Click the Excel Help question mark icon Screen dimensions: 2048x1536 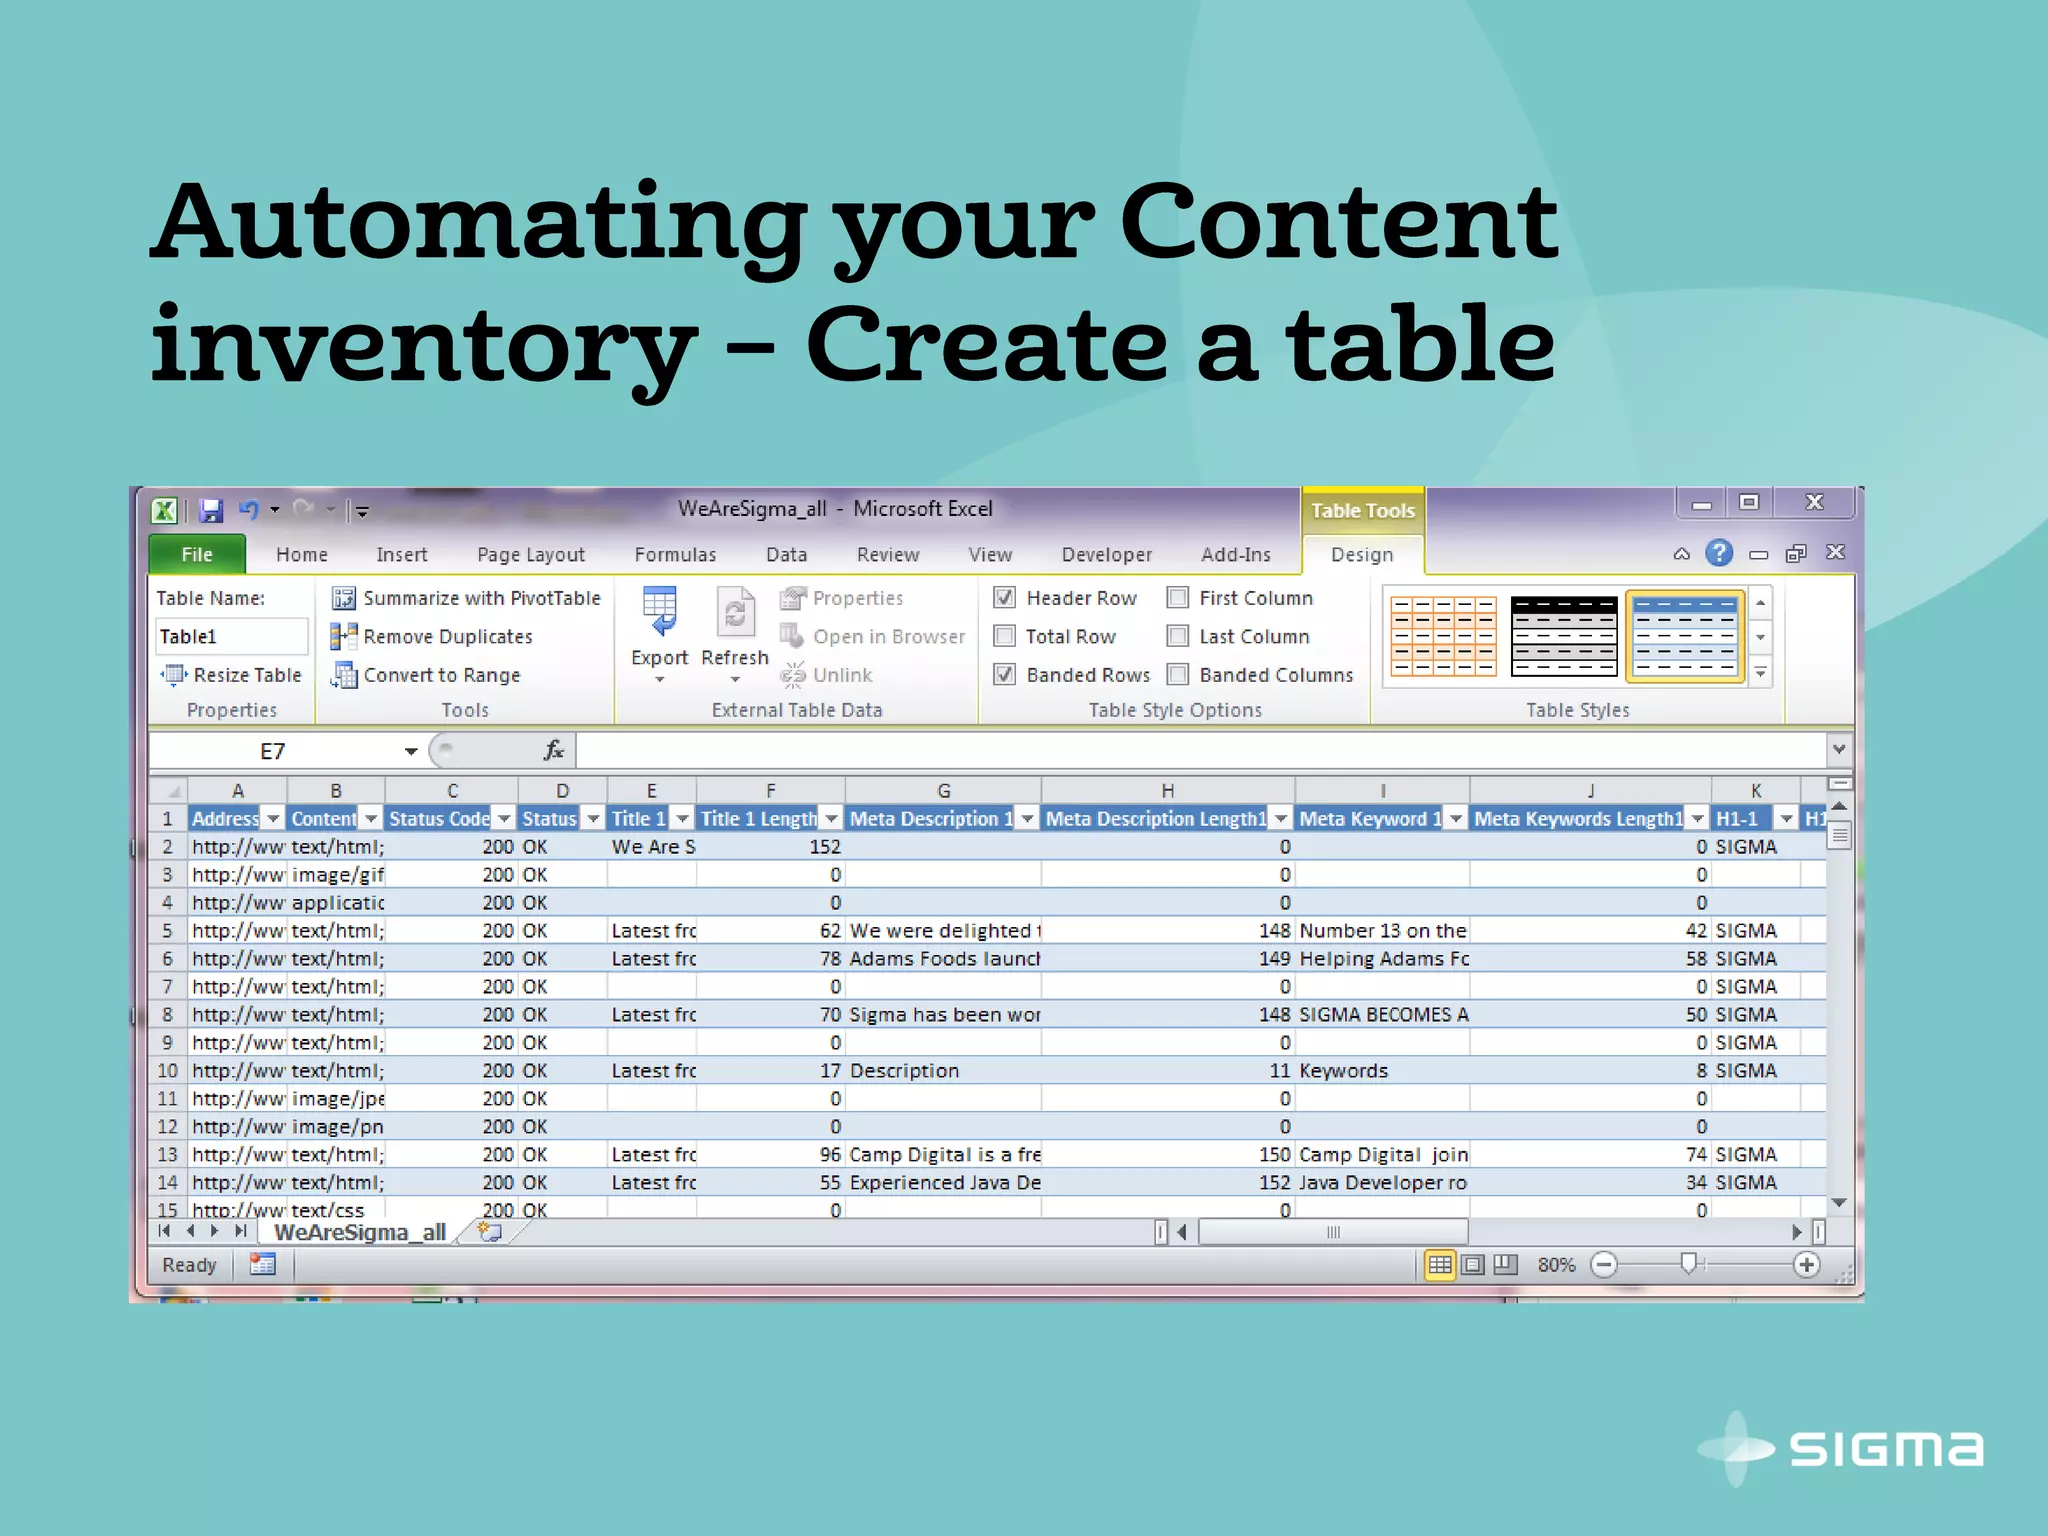pyautogui.click(x=1718, y=553)
